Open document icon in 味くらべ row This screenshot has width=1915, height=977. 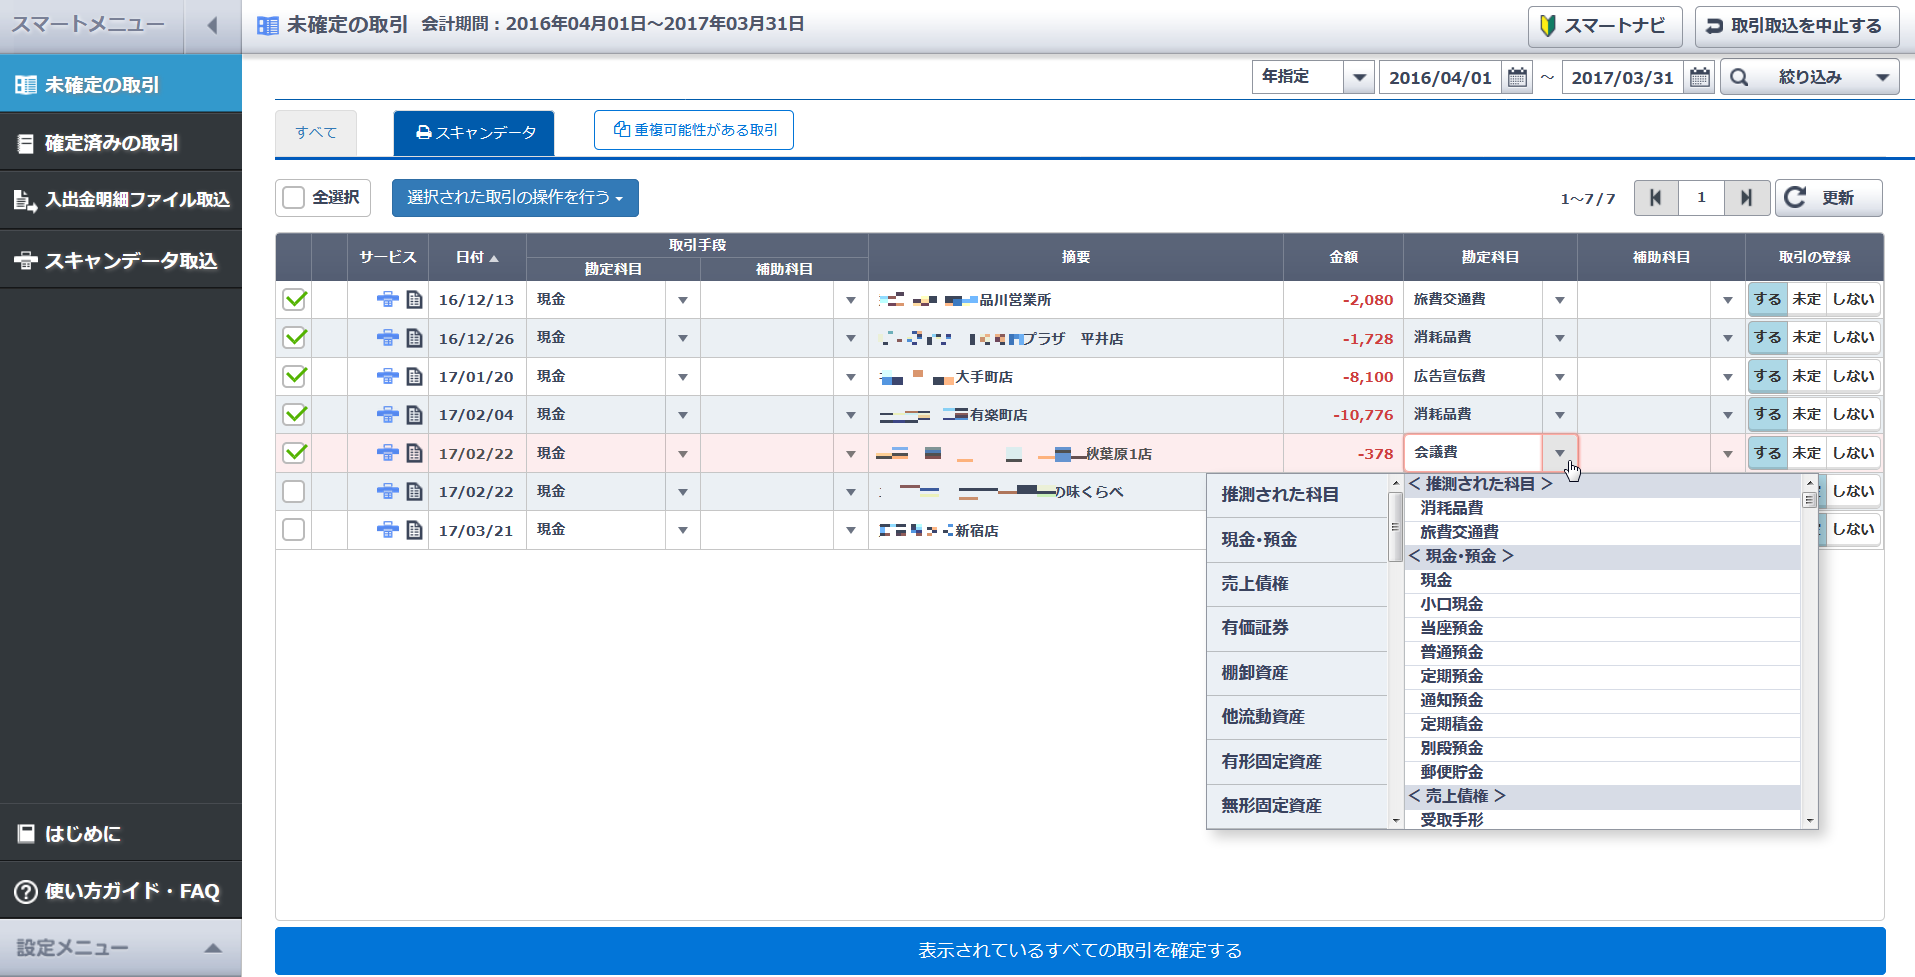tap(414, 491)
